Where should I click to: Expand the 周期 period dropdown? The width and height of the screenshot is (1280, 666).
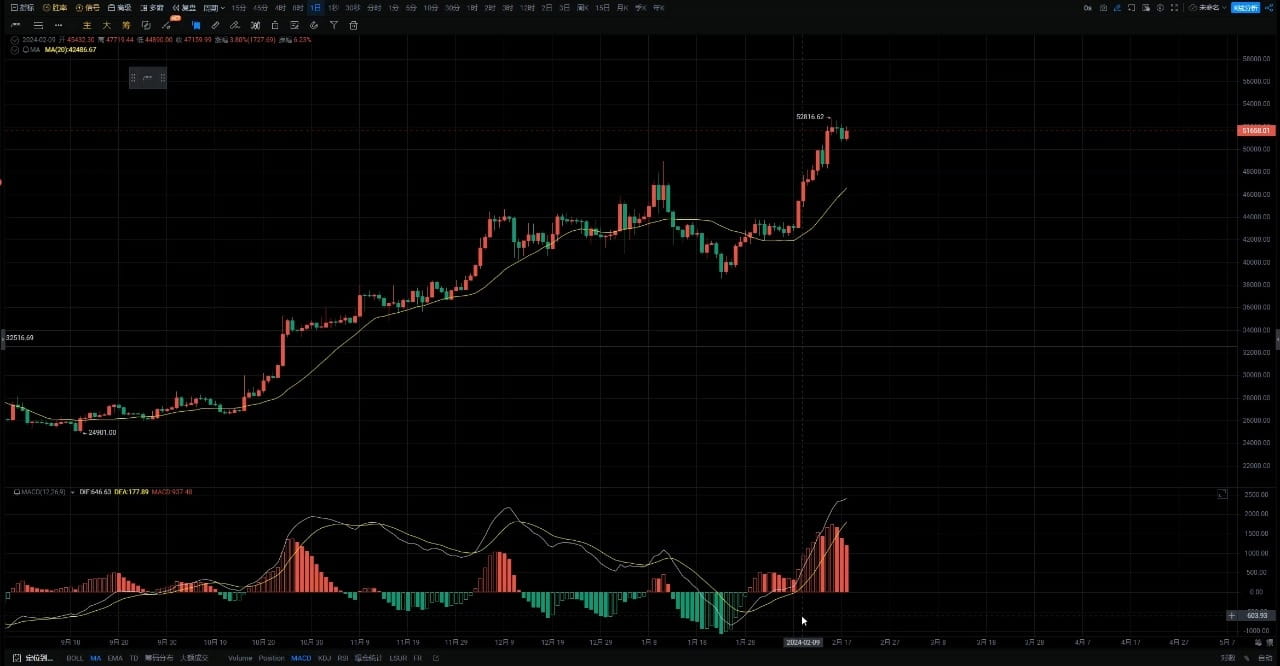click(x=214, y=8)
